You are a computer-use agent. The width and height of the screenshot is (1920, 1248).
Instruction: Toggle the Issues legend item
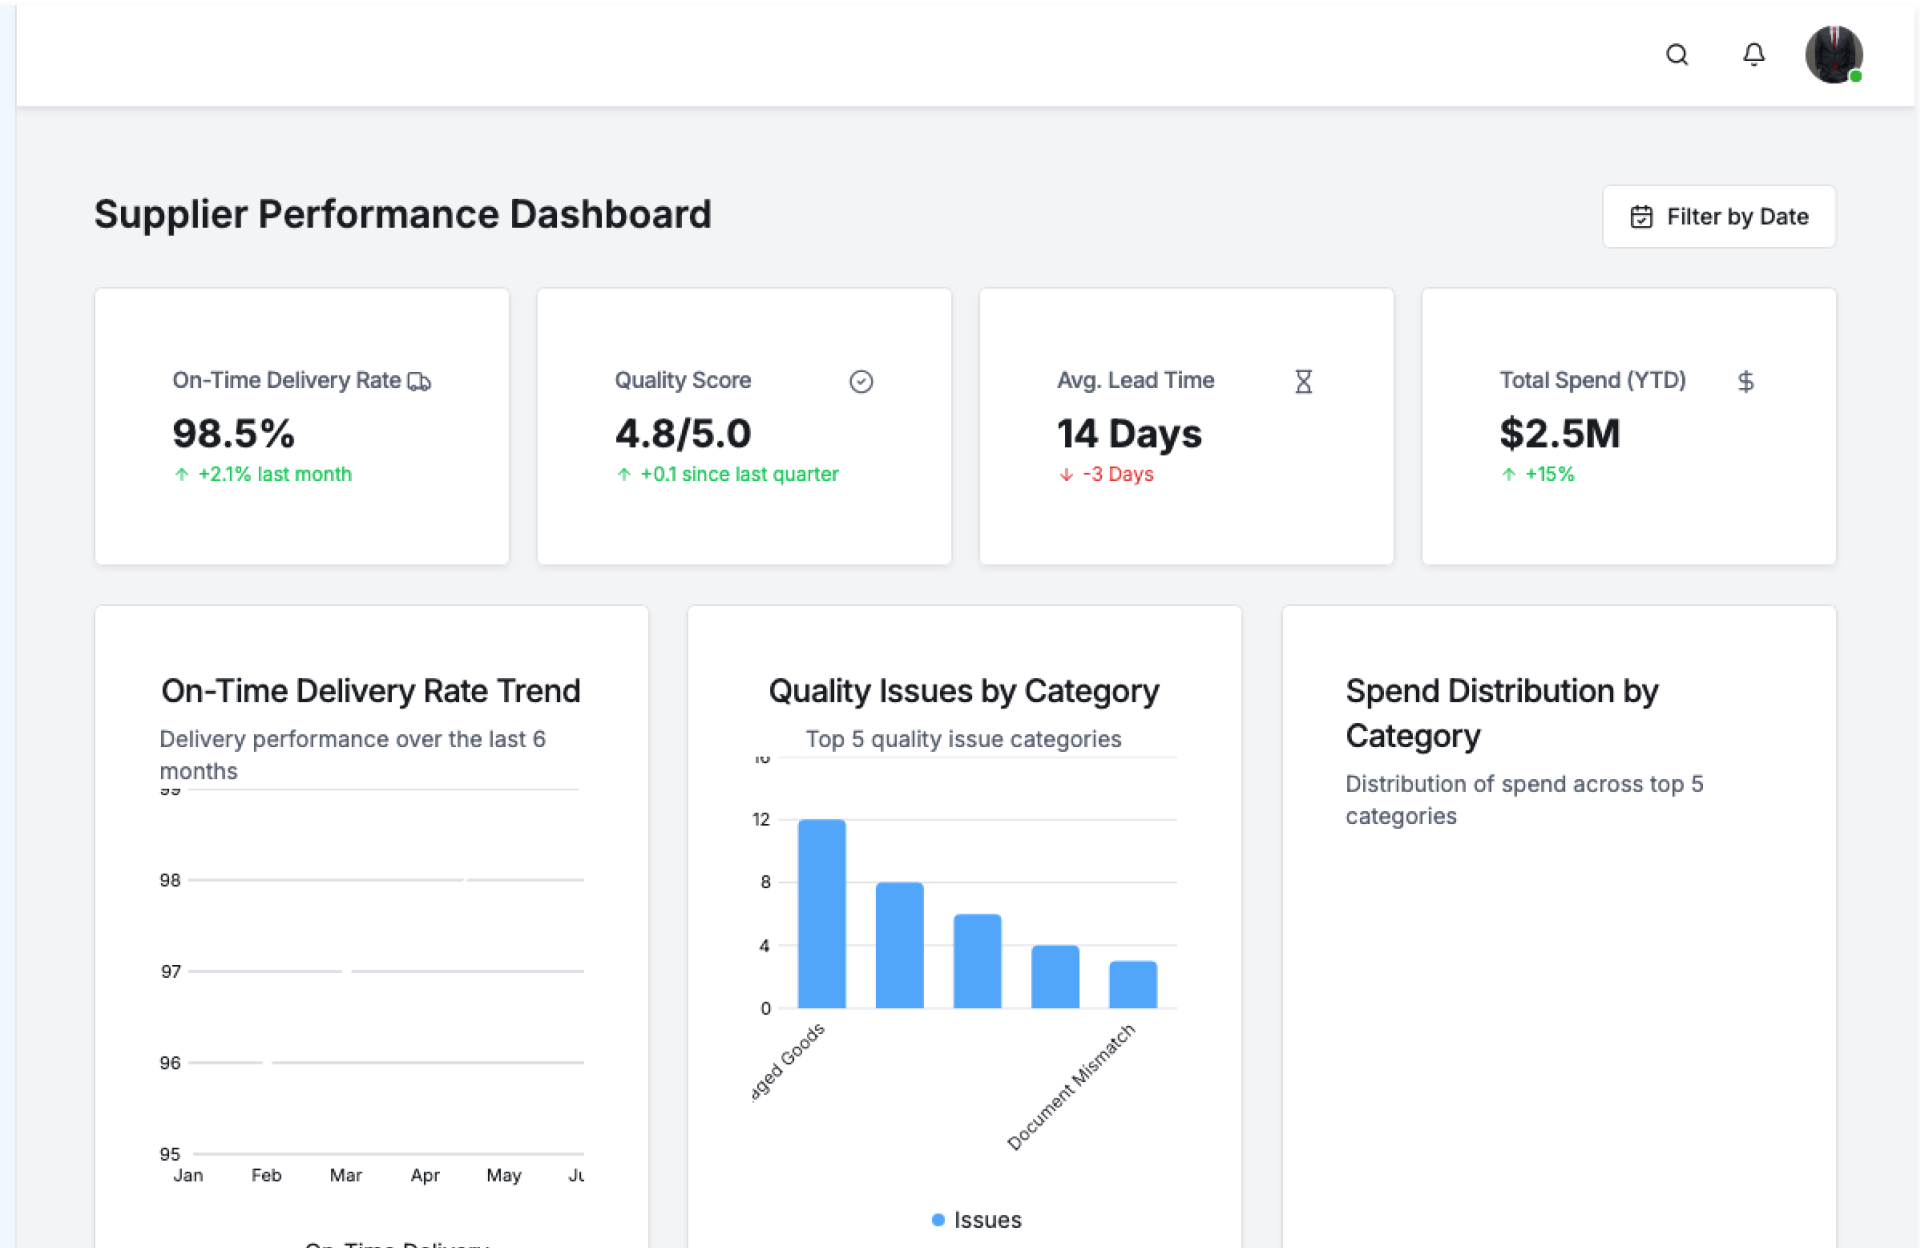[x=976, y=1220]
